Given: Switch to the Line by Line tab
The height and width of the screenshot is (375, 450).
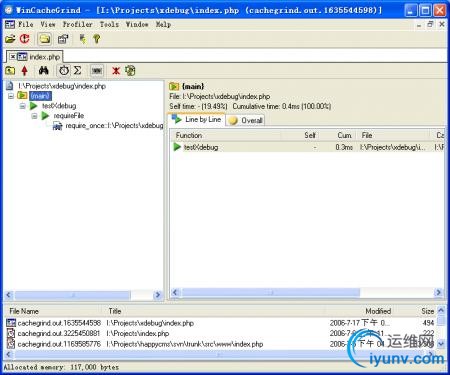Looking at the screenshot, I should (197, 119).
